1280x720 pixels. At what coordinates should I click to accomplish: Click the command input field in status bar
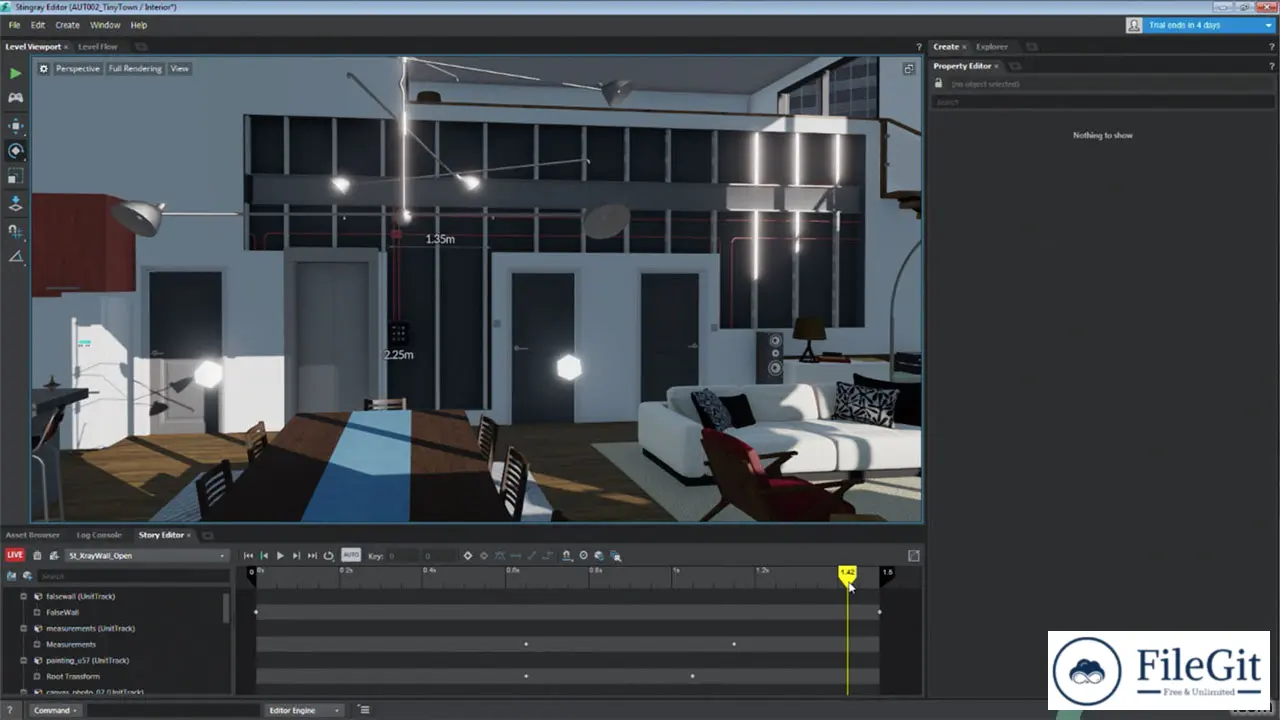coord(173,710)
